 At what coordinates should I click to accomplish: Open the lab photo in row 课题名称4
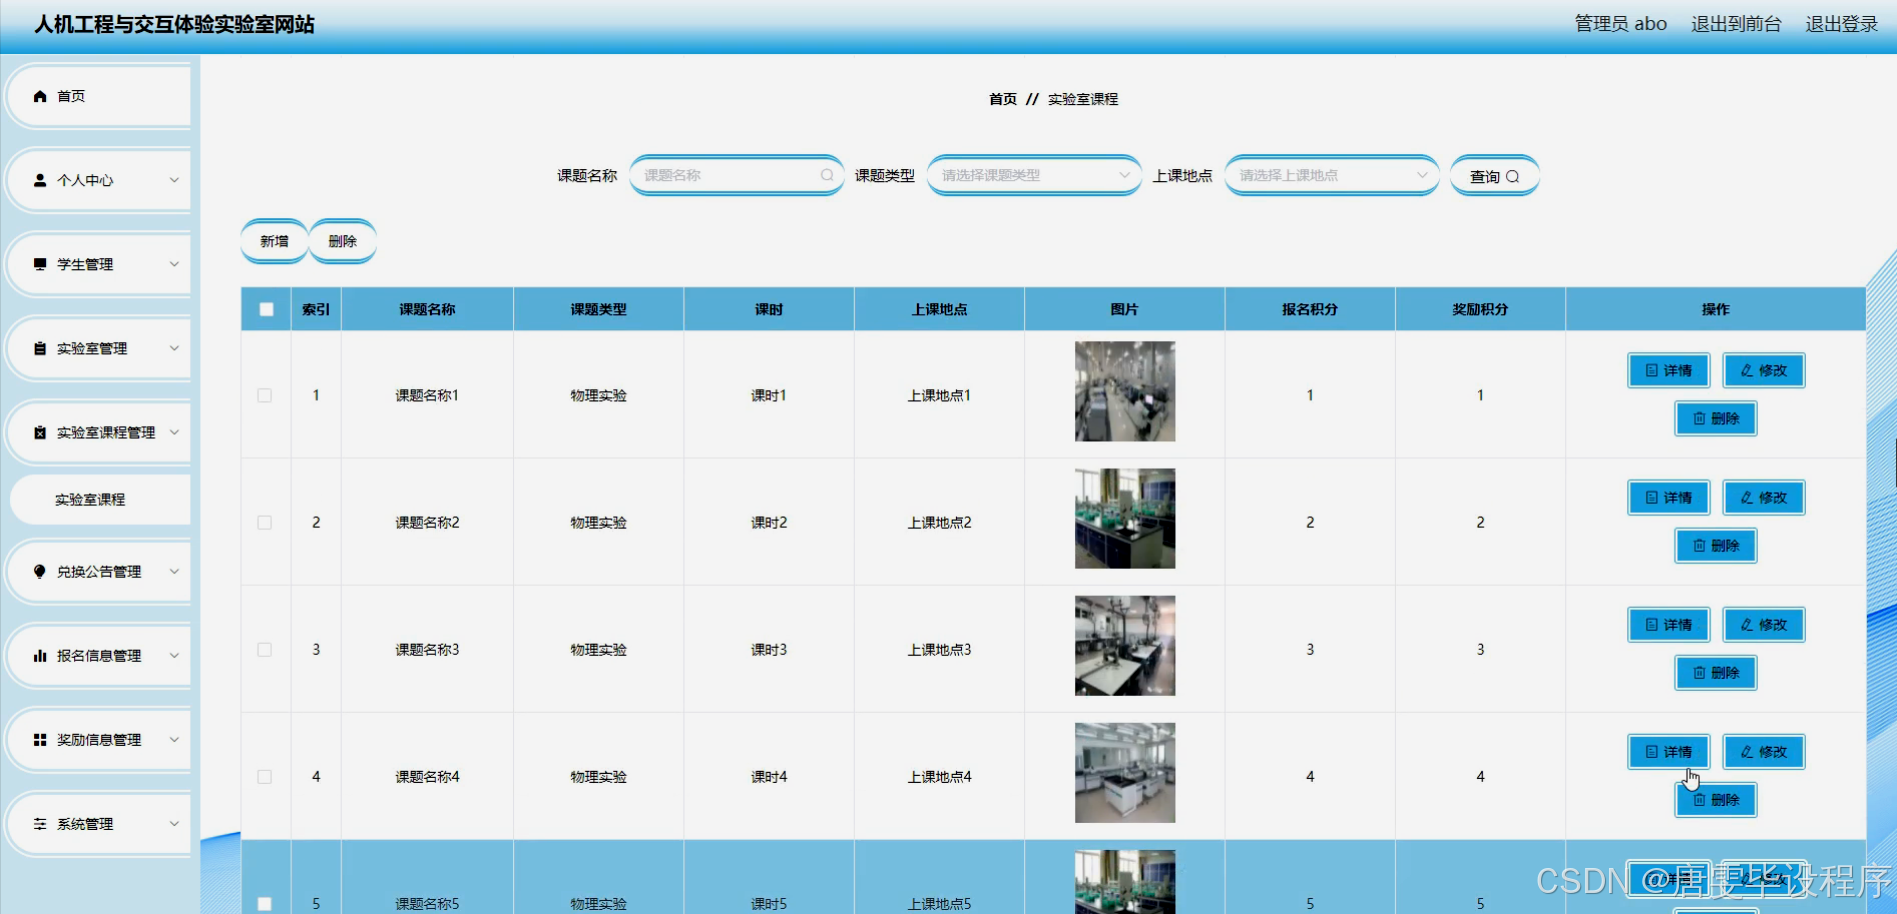point(1125,772)
